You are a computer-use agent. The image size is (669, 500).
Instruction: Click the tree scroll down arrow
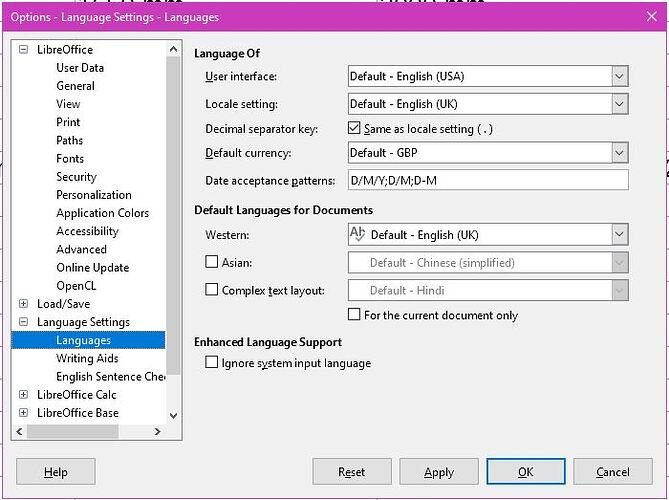click(x=174, y=415)
